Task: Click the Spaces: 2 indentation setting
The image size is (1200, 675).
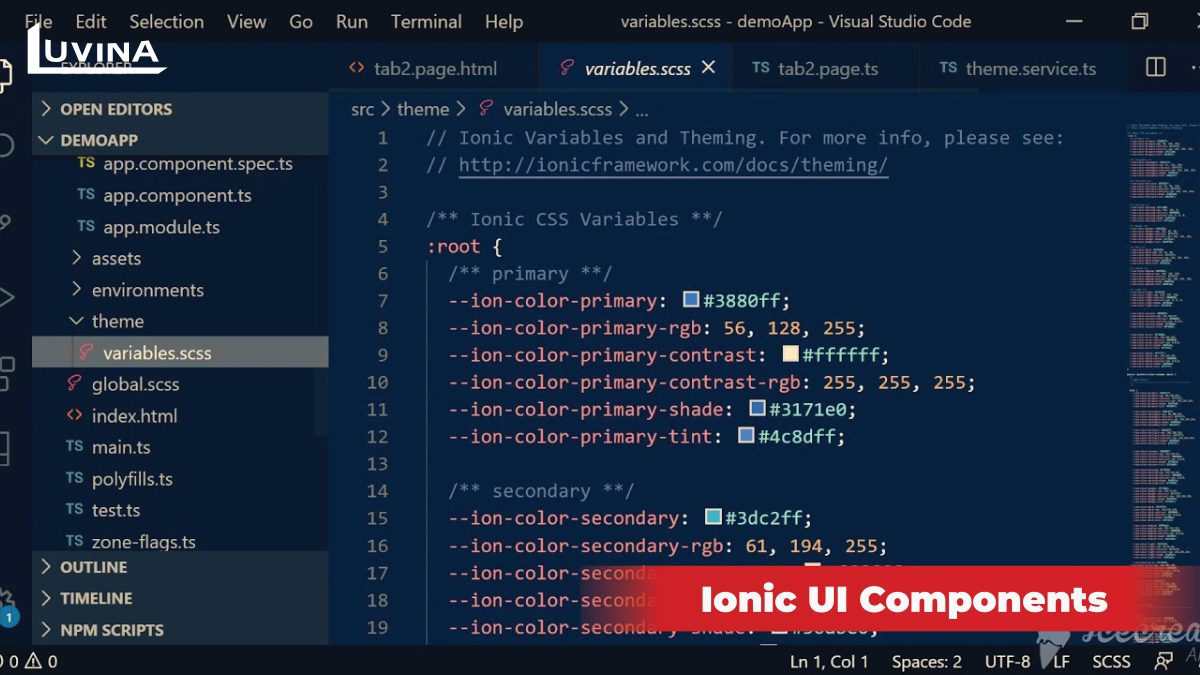Action: coord(926,661)
